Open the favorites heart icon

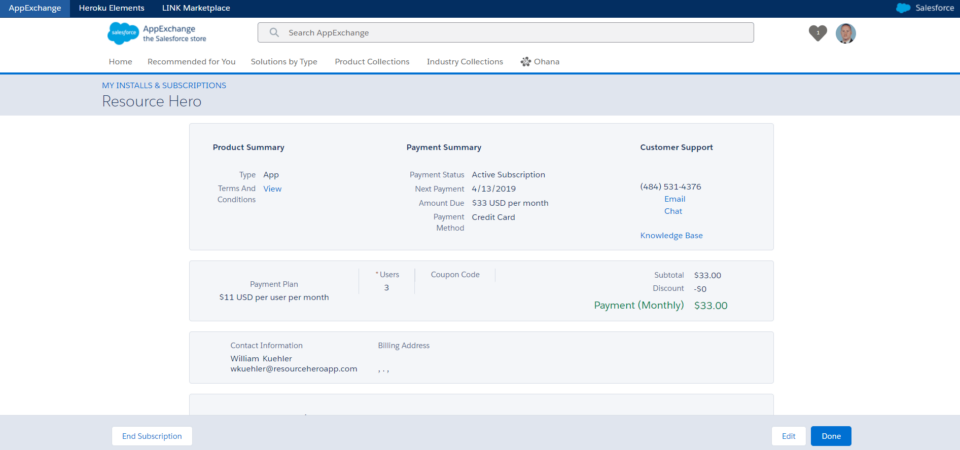[x=817, y=33]
